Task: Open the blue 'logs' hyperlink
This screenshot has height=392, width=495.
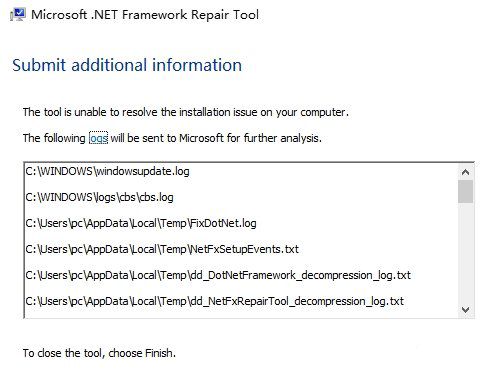Action: point(98,138)
